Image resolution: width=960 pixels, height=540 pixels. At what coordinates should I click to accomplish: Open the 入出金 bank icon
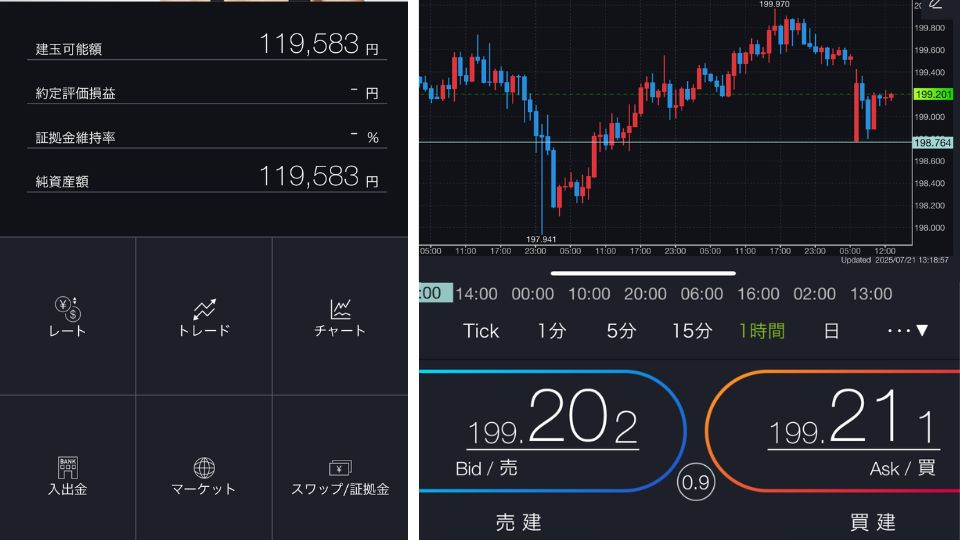tap(68, 475)
